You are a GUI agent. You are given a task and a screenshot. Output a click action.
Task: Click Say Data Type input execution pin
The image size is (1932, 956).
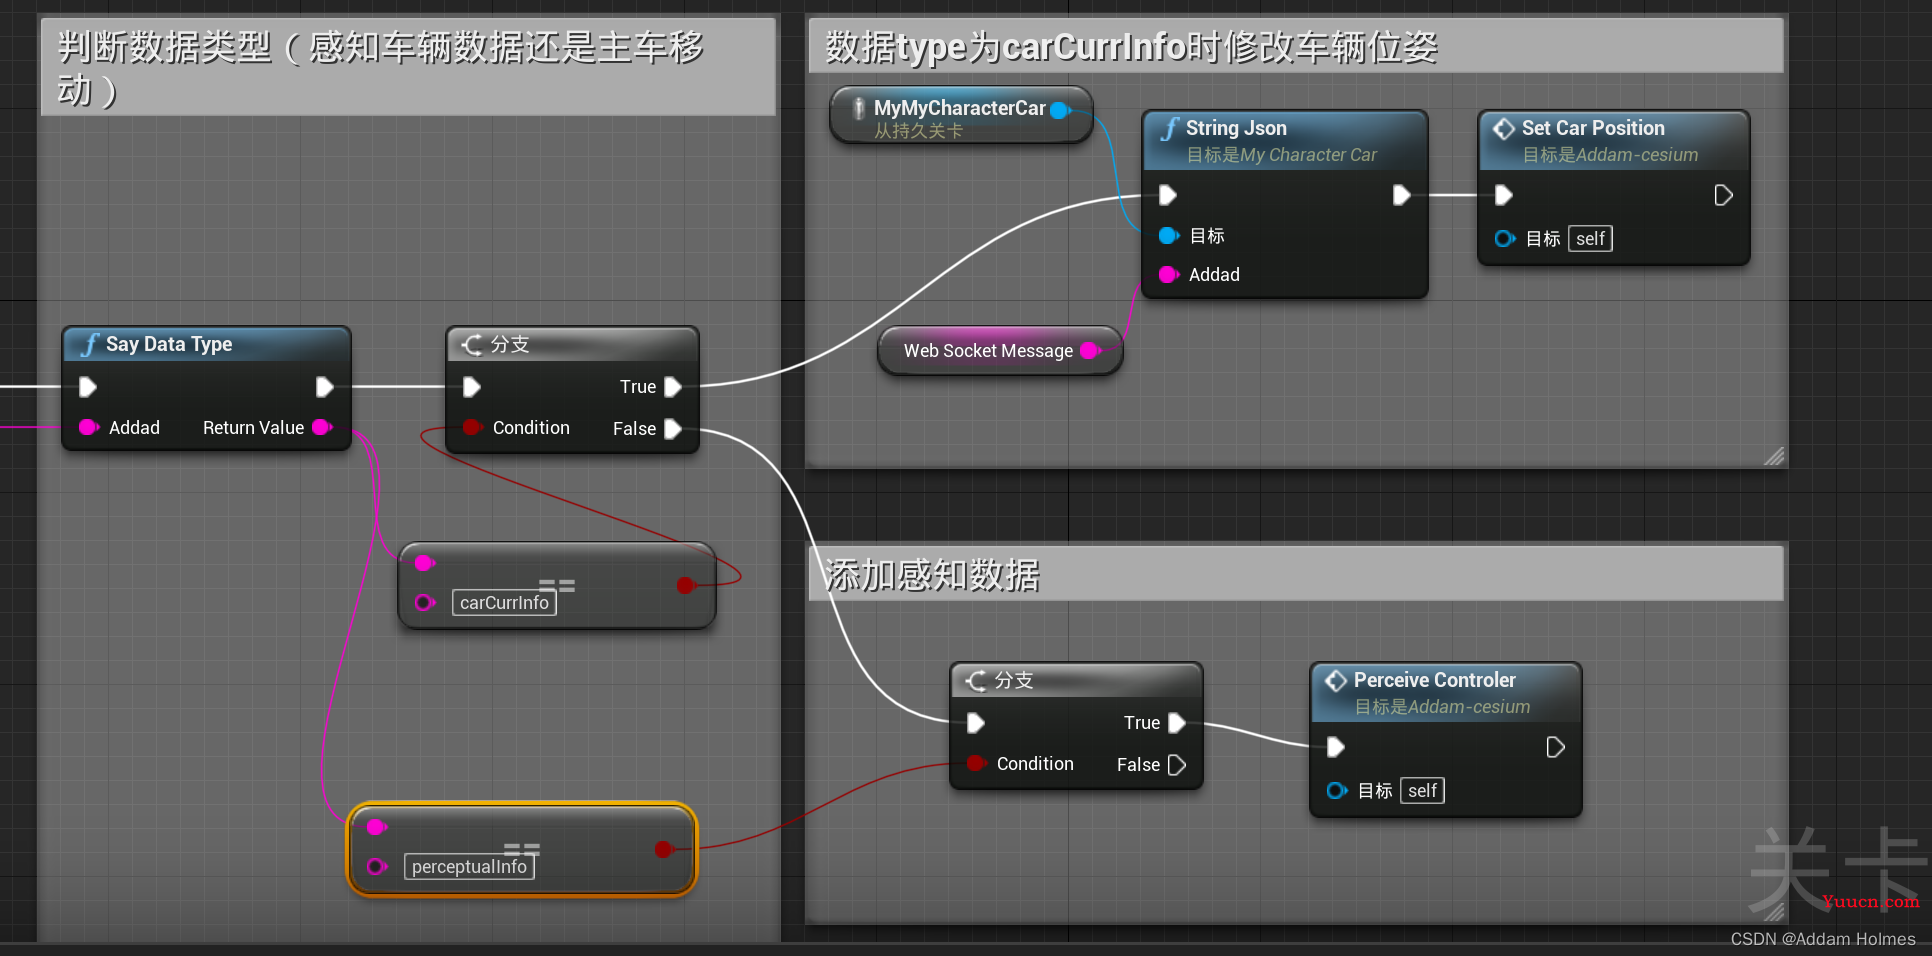88,387
